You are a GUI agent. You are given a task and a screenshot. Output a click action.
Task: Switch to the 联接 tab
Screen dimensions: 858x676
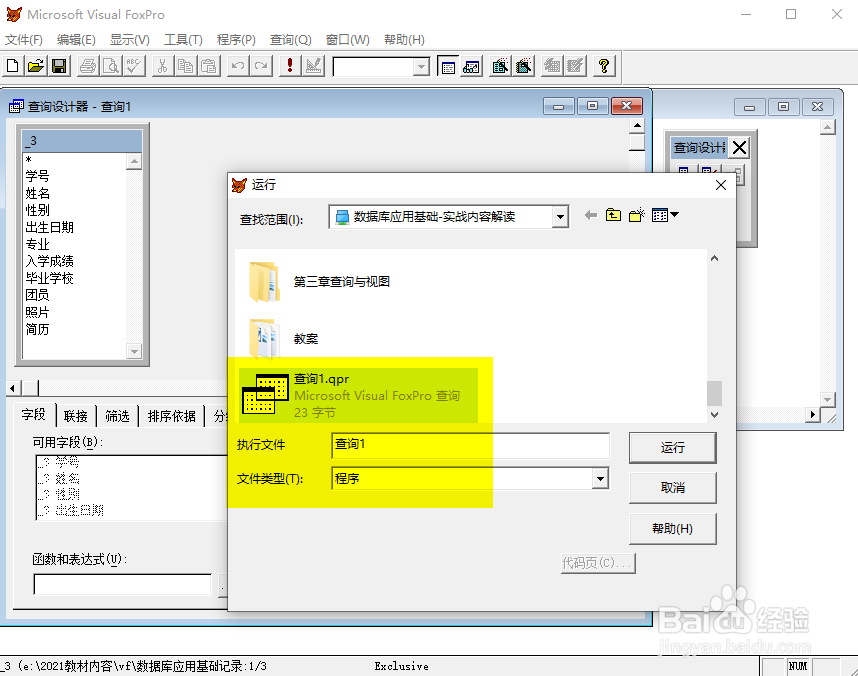click(x=76, y=416)
